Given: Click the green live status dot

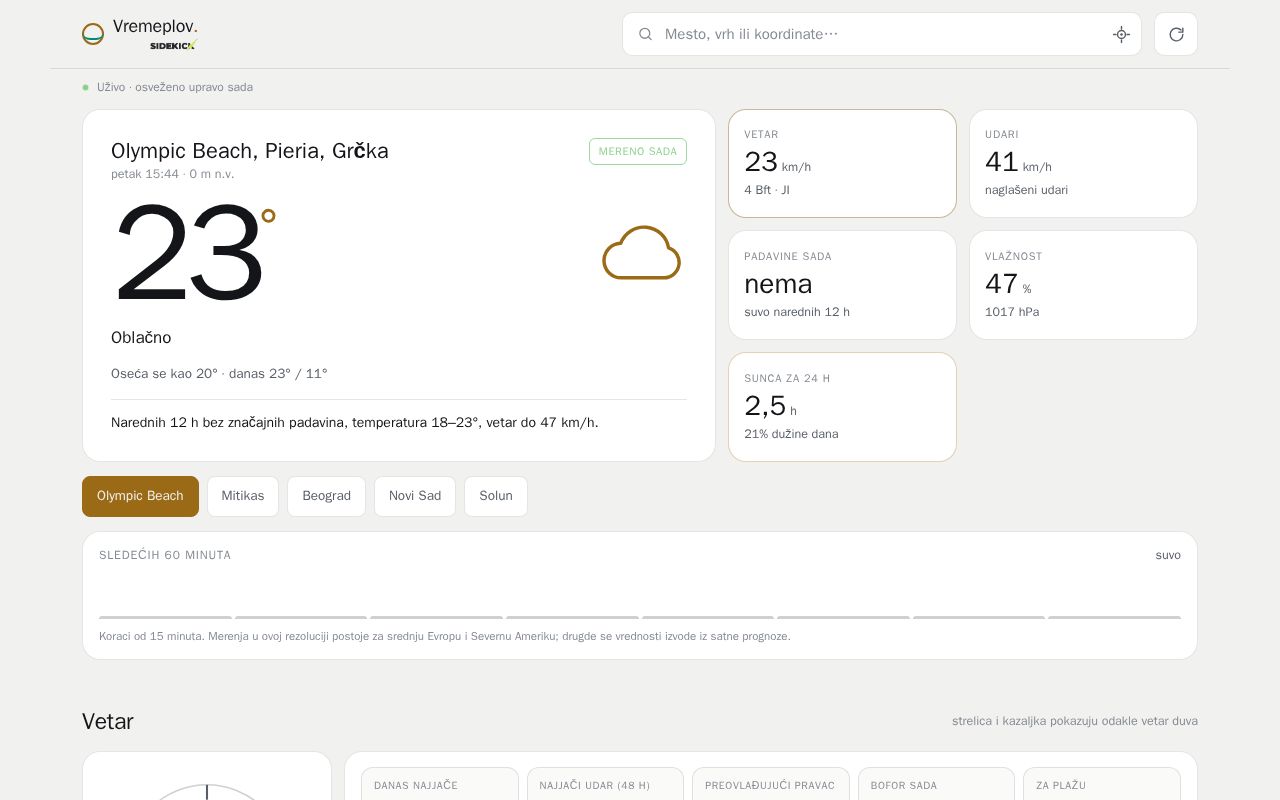Looking at the screenshot, I should point(86,87).
